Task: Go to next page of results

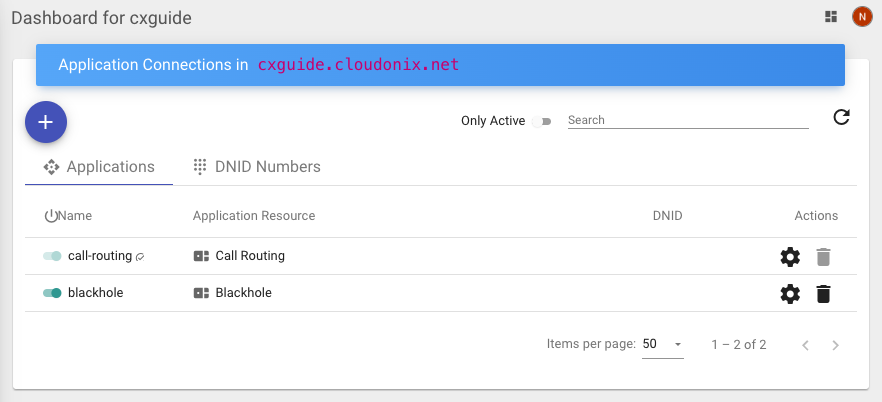Action: click(836, 345)
